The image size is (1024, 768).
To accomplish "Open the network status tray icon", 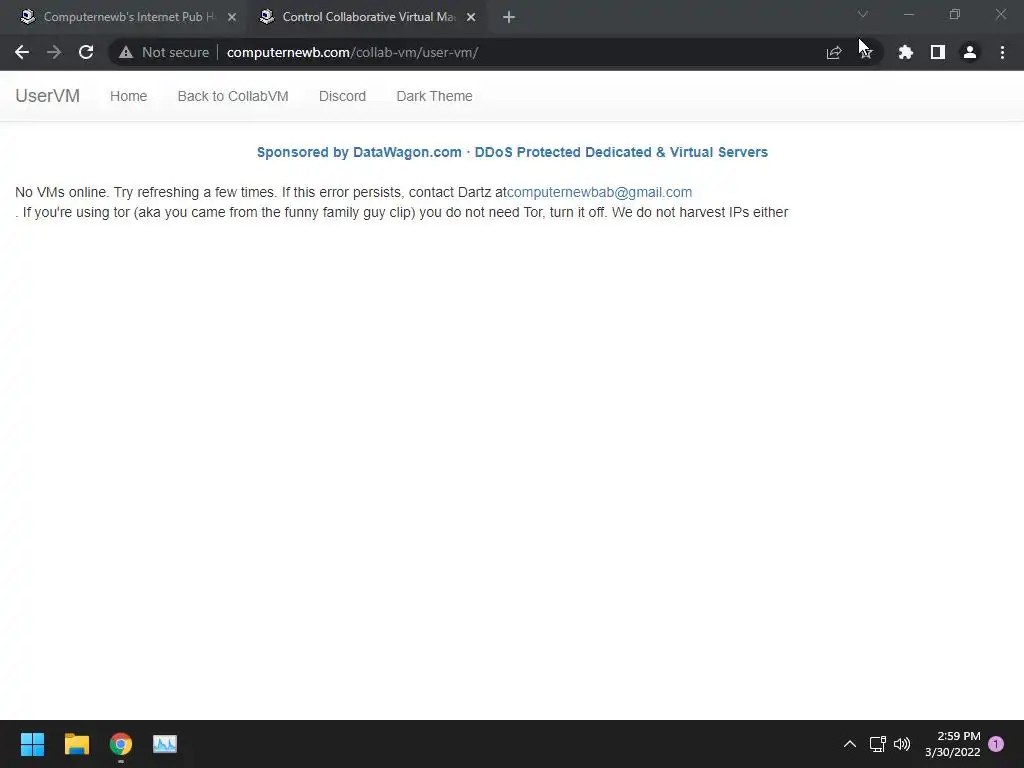I will [878, 744].
